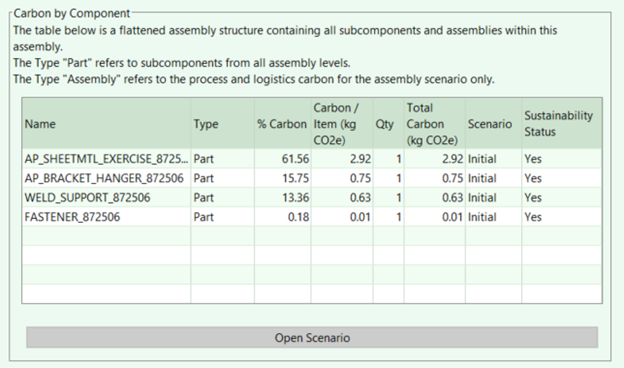Click the Carbon by Component group title
The height and width of the screenshot is (368, 624).
[x=72, y=13]
